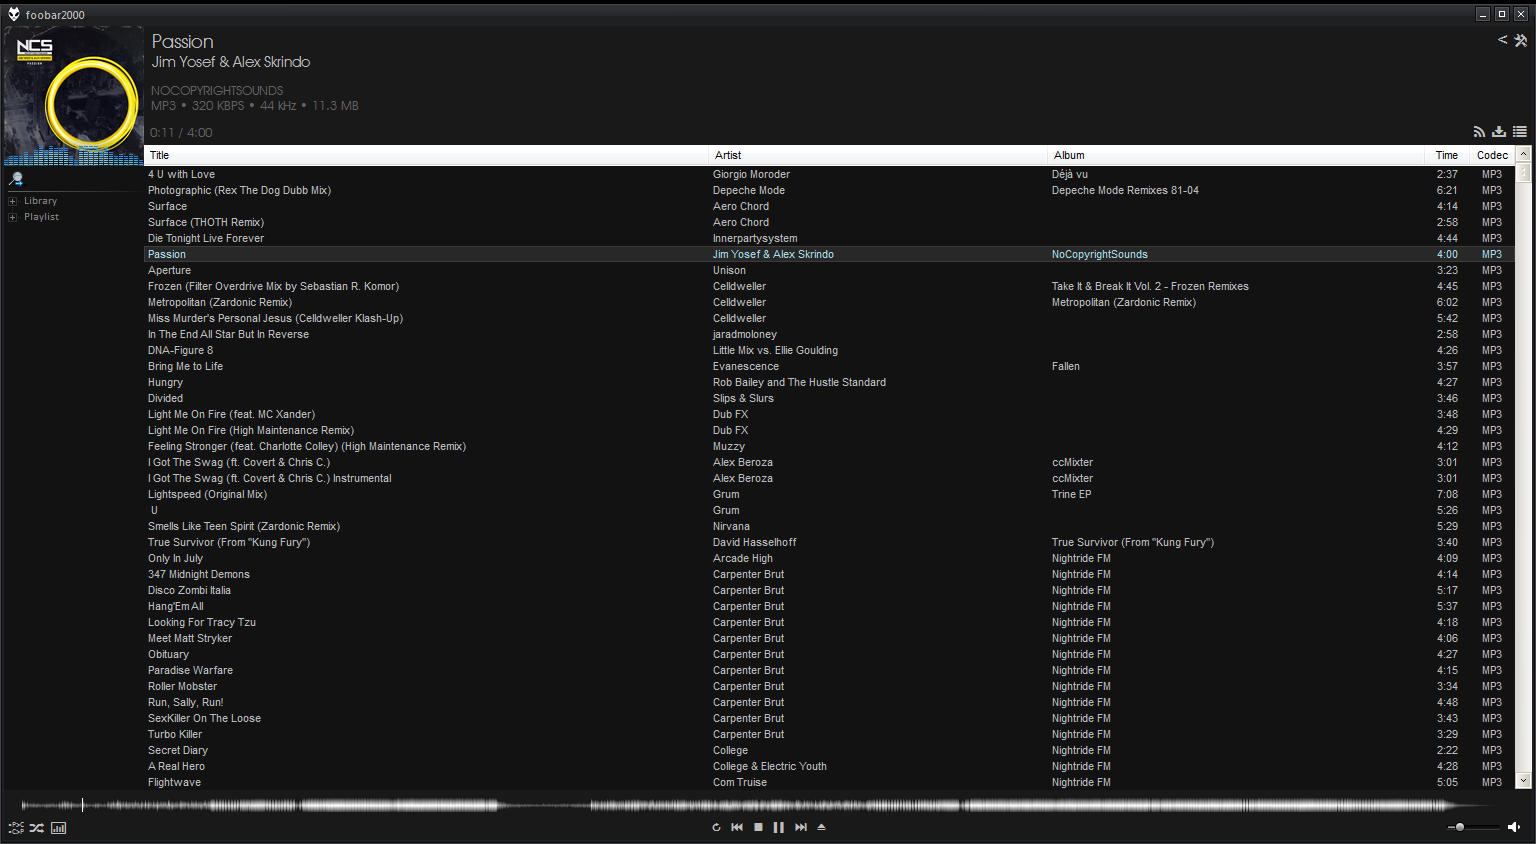Stop playback
The image size is (1536, 844).
click(x=758, y=827)
